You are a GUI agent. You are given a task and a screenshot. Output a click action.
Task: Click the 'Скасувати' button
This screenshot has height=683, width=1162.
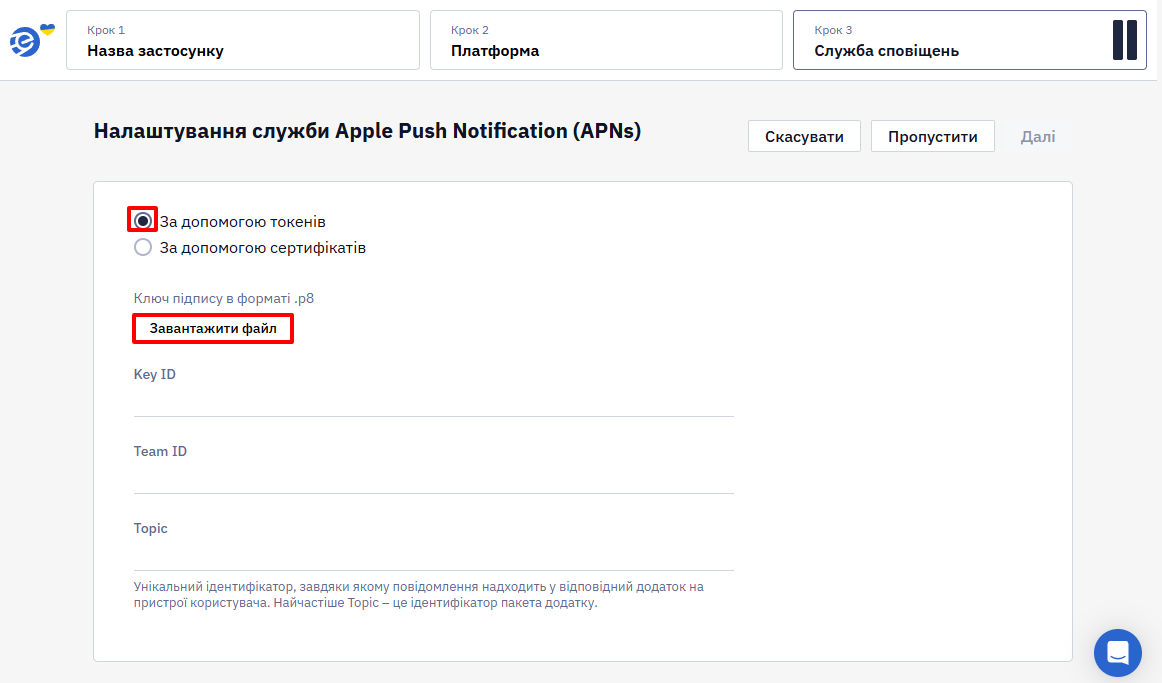click(804, 136)
